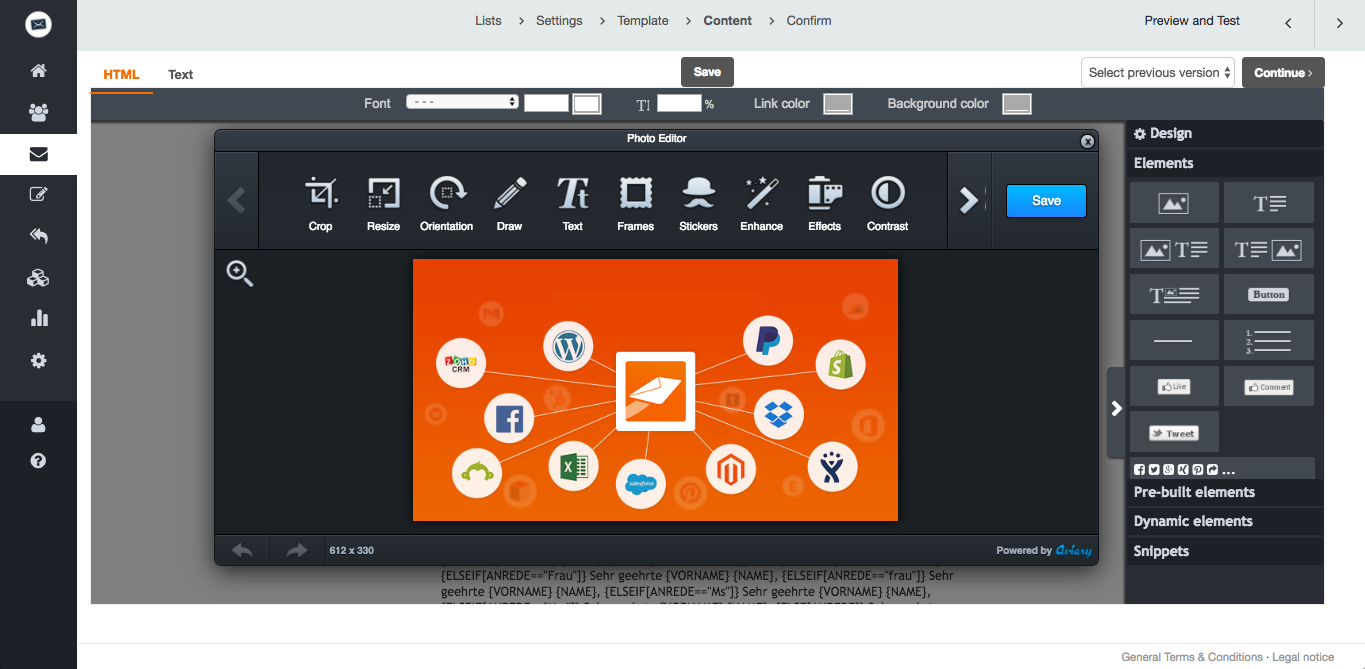1365x669 pixels.
Task: Insert headline with text element
Action: click(1174, 295)
